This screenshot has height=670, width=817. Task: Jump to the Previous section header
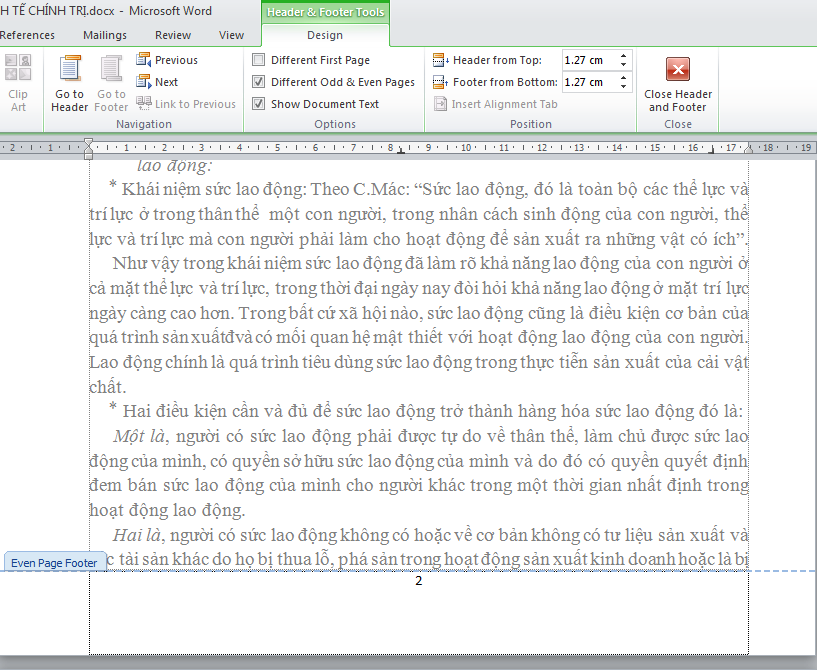pyautogui.click(x=167, y=60)
